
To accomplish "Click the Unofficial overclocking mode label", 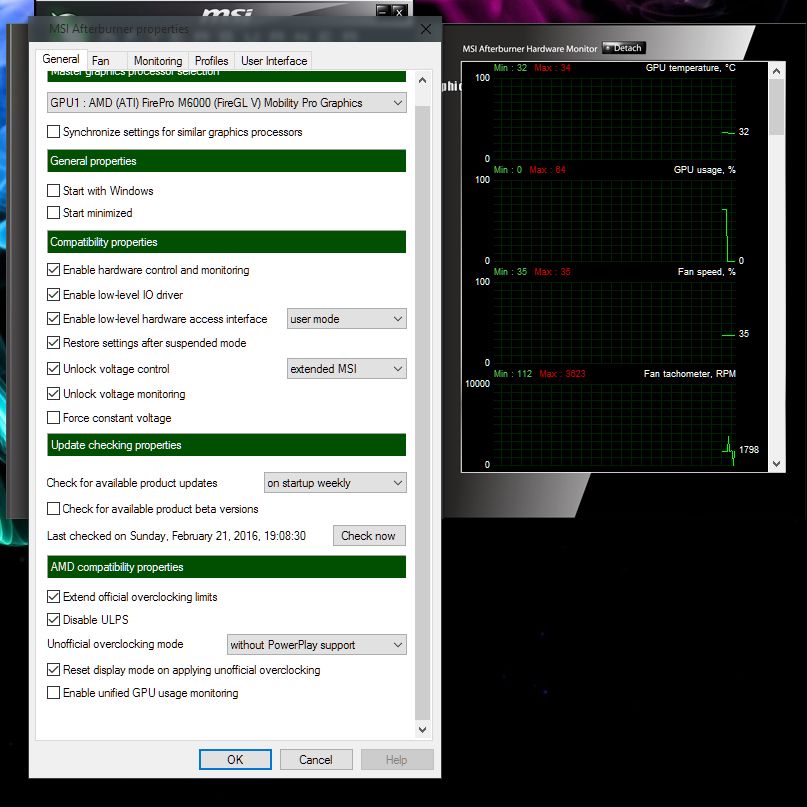I will coord(115,644).
